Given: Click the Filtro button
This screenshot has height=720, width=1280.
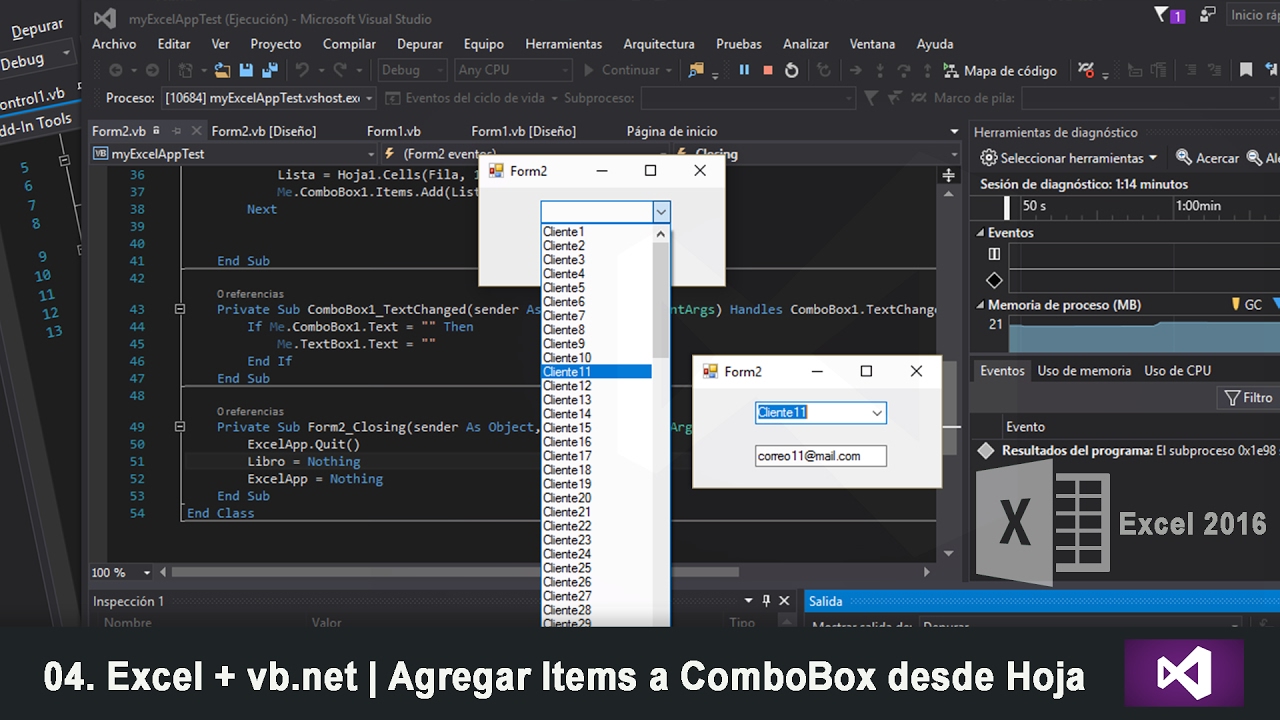Looking at the screenshot, I should tap(1249, 398).
